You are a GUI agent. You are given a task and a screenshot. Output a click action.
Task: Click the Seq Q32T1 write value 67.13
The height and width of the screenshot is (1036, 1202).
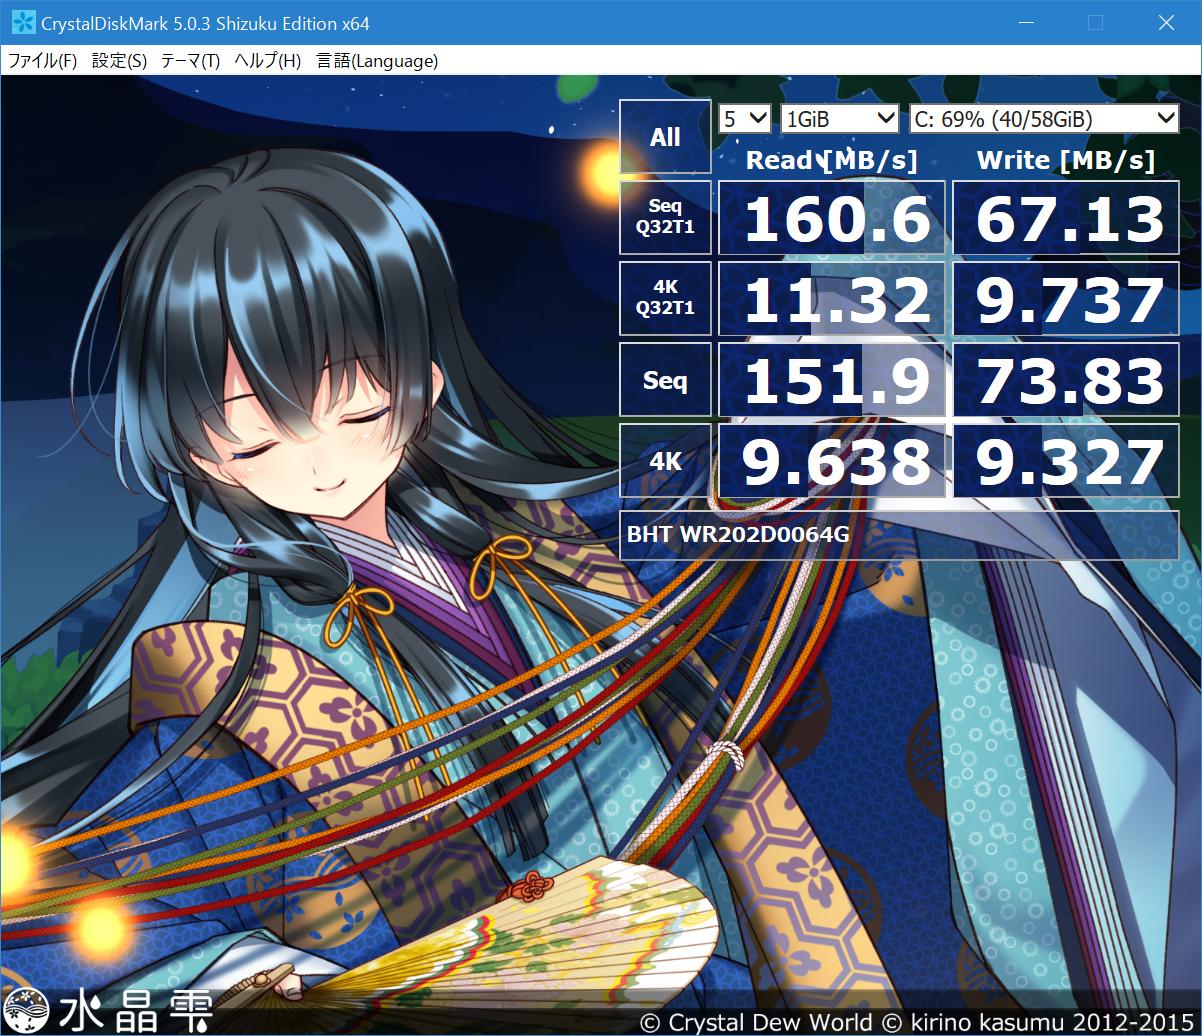pyautogui.click(x=1066, y=218)
